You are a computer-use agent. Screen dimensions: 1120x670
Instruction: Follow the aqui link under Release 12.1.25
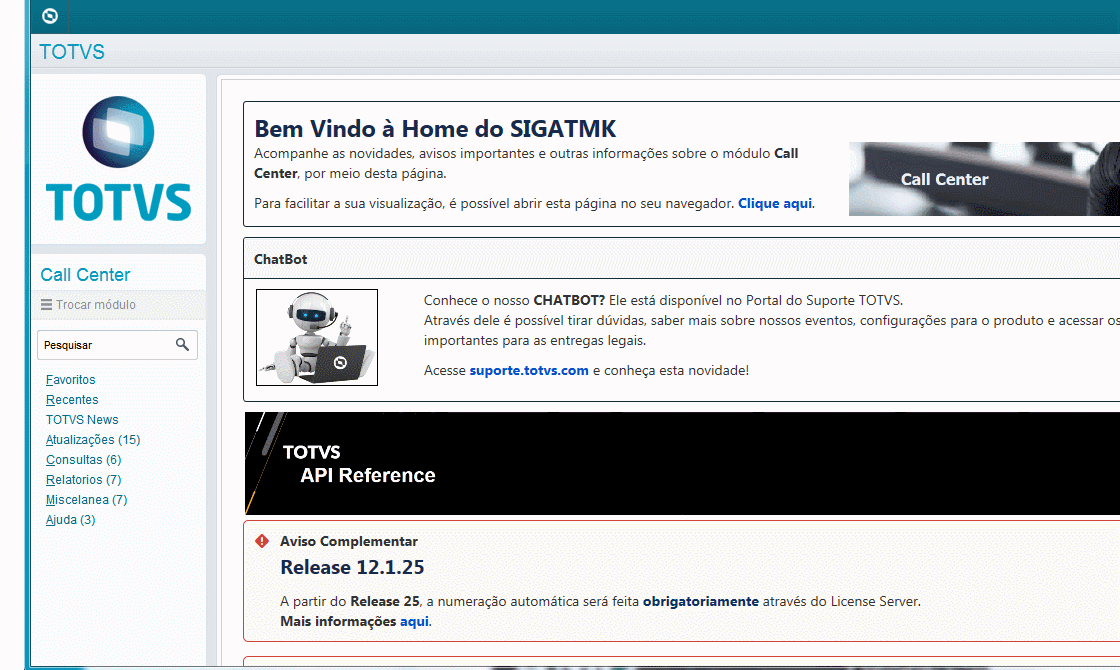click(414, 621)
